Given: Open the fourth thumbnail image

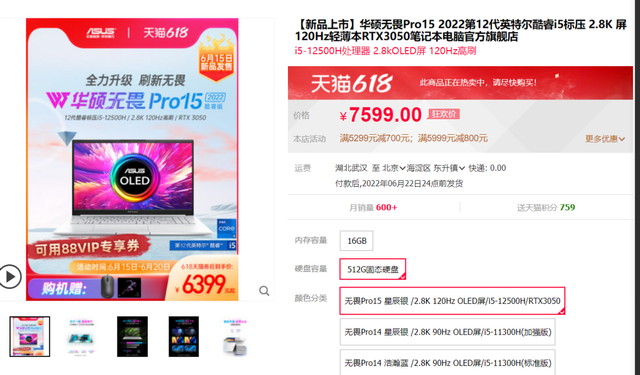Looking at the screenshot, I should click(x=184, y=336).
